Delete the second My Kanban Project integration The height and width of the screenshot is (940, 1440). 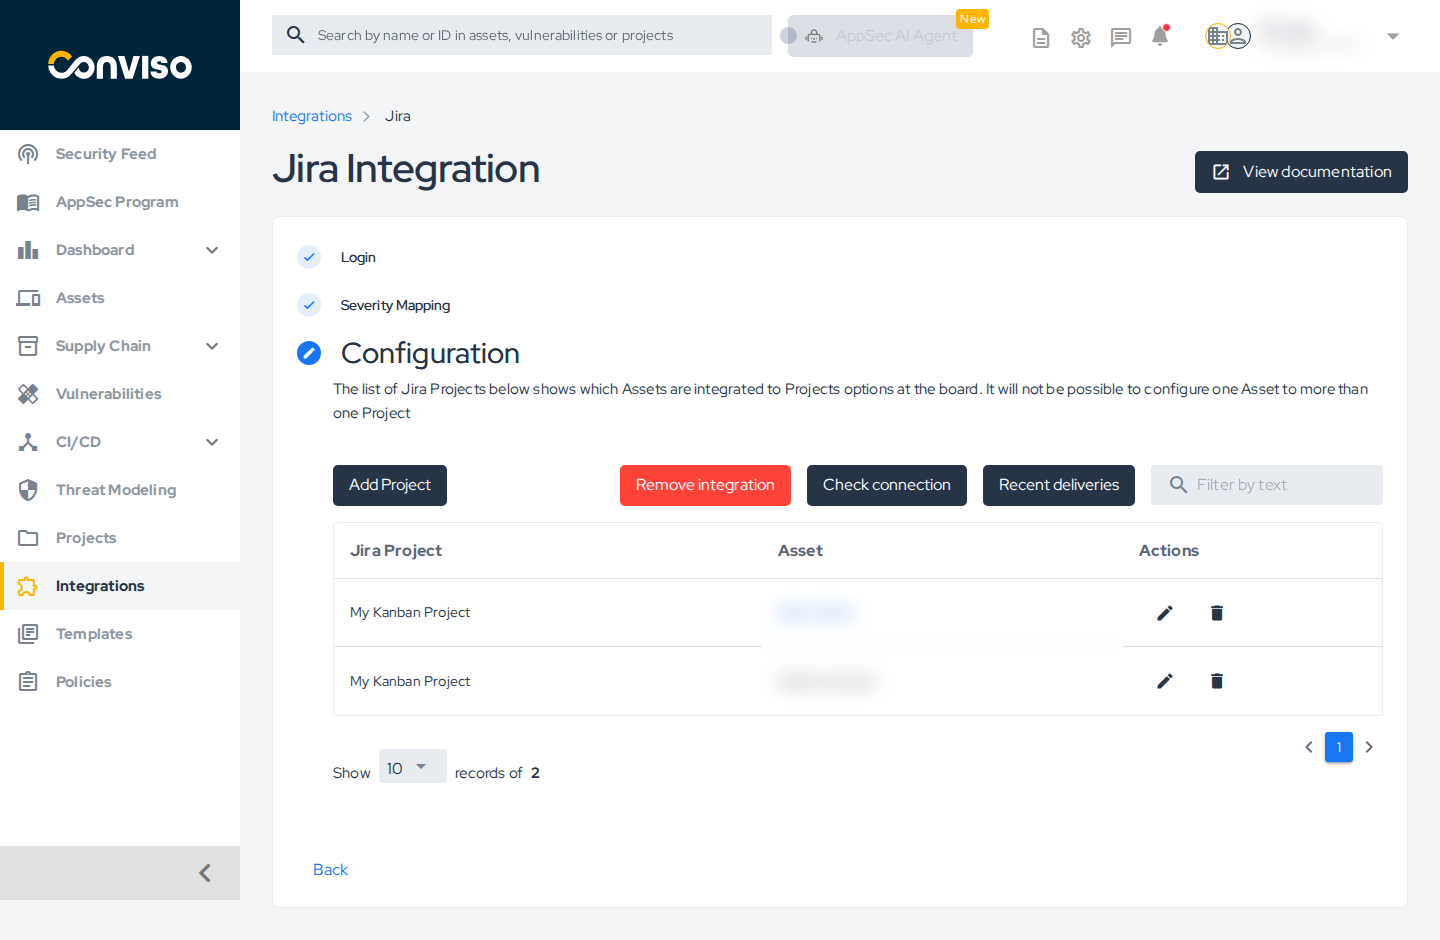(1216, 681)
